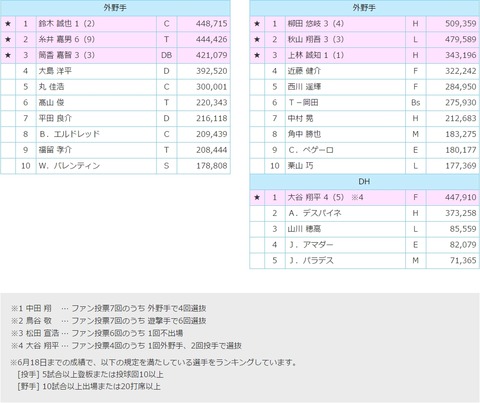
Task: Select the DH table header
Action: click(x=364, y=182)
